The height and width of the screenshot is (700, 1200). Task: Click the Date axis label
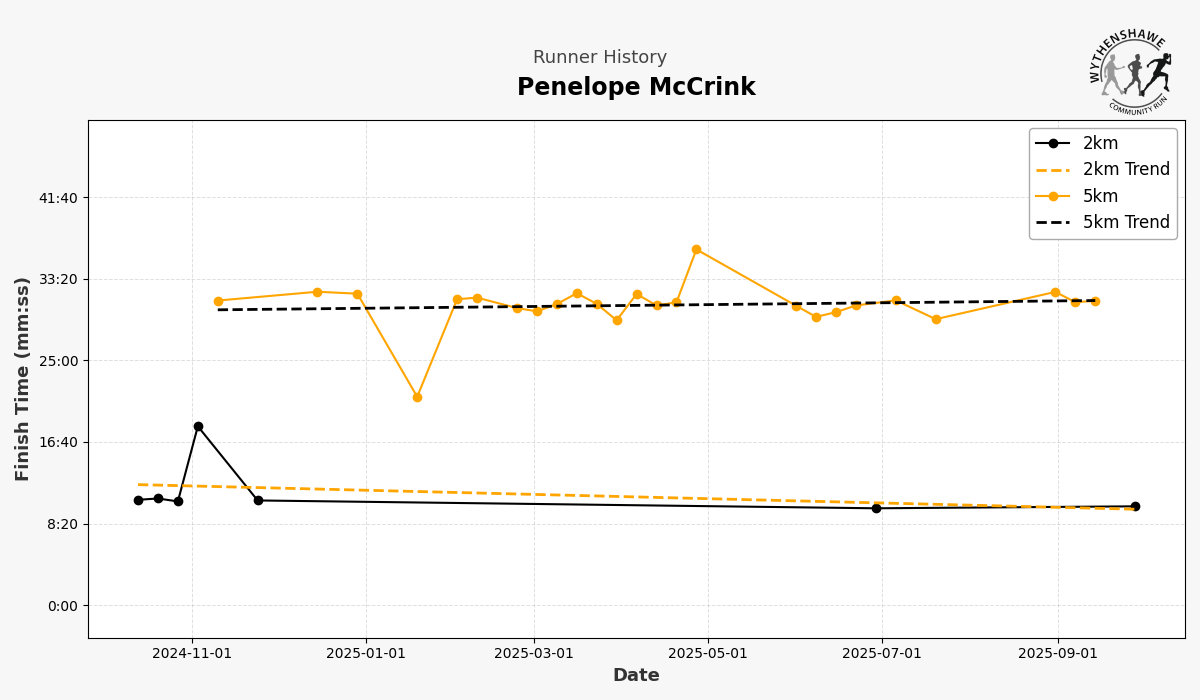[636, 676]
